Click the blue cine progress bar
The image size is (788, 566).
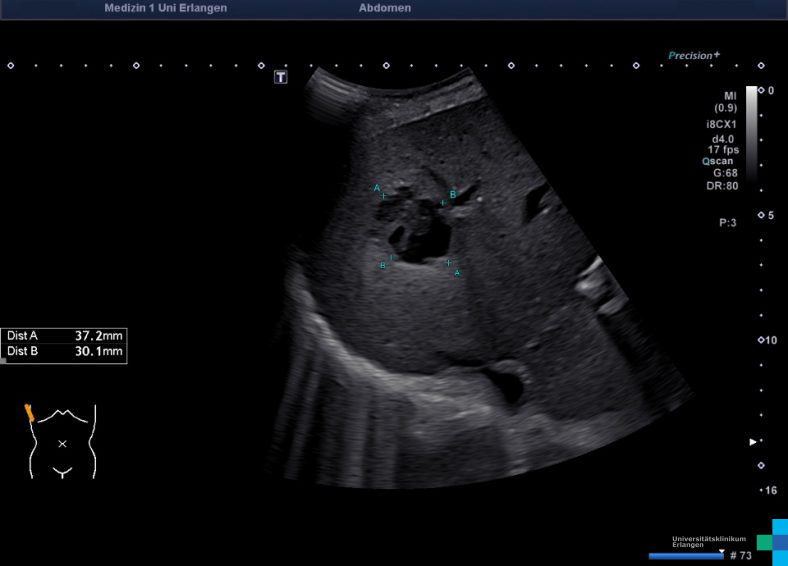[685, 555]
